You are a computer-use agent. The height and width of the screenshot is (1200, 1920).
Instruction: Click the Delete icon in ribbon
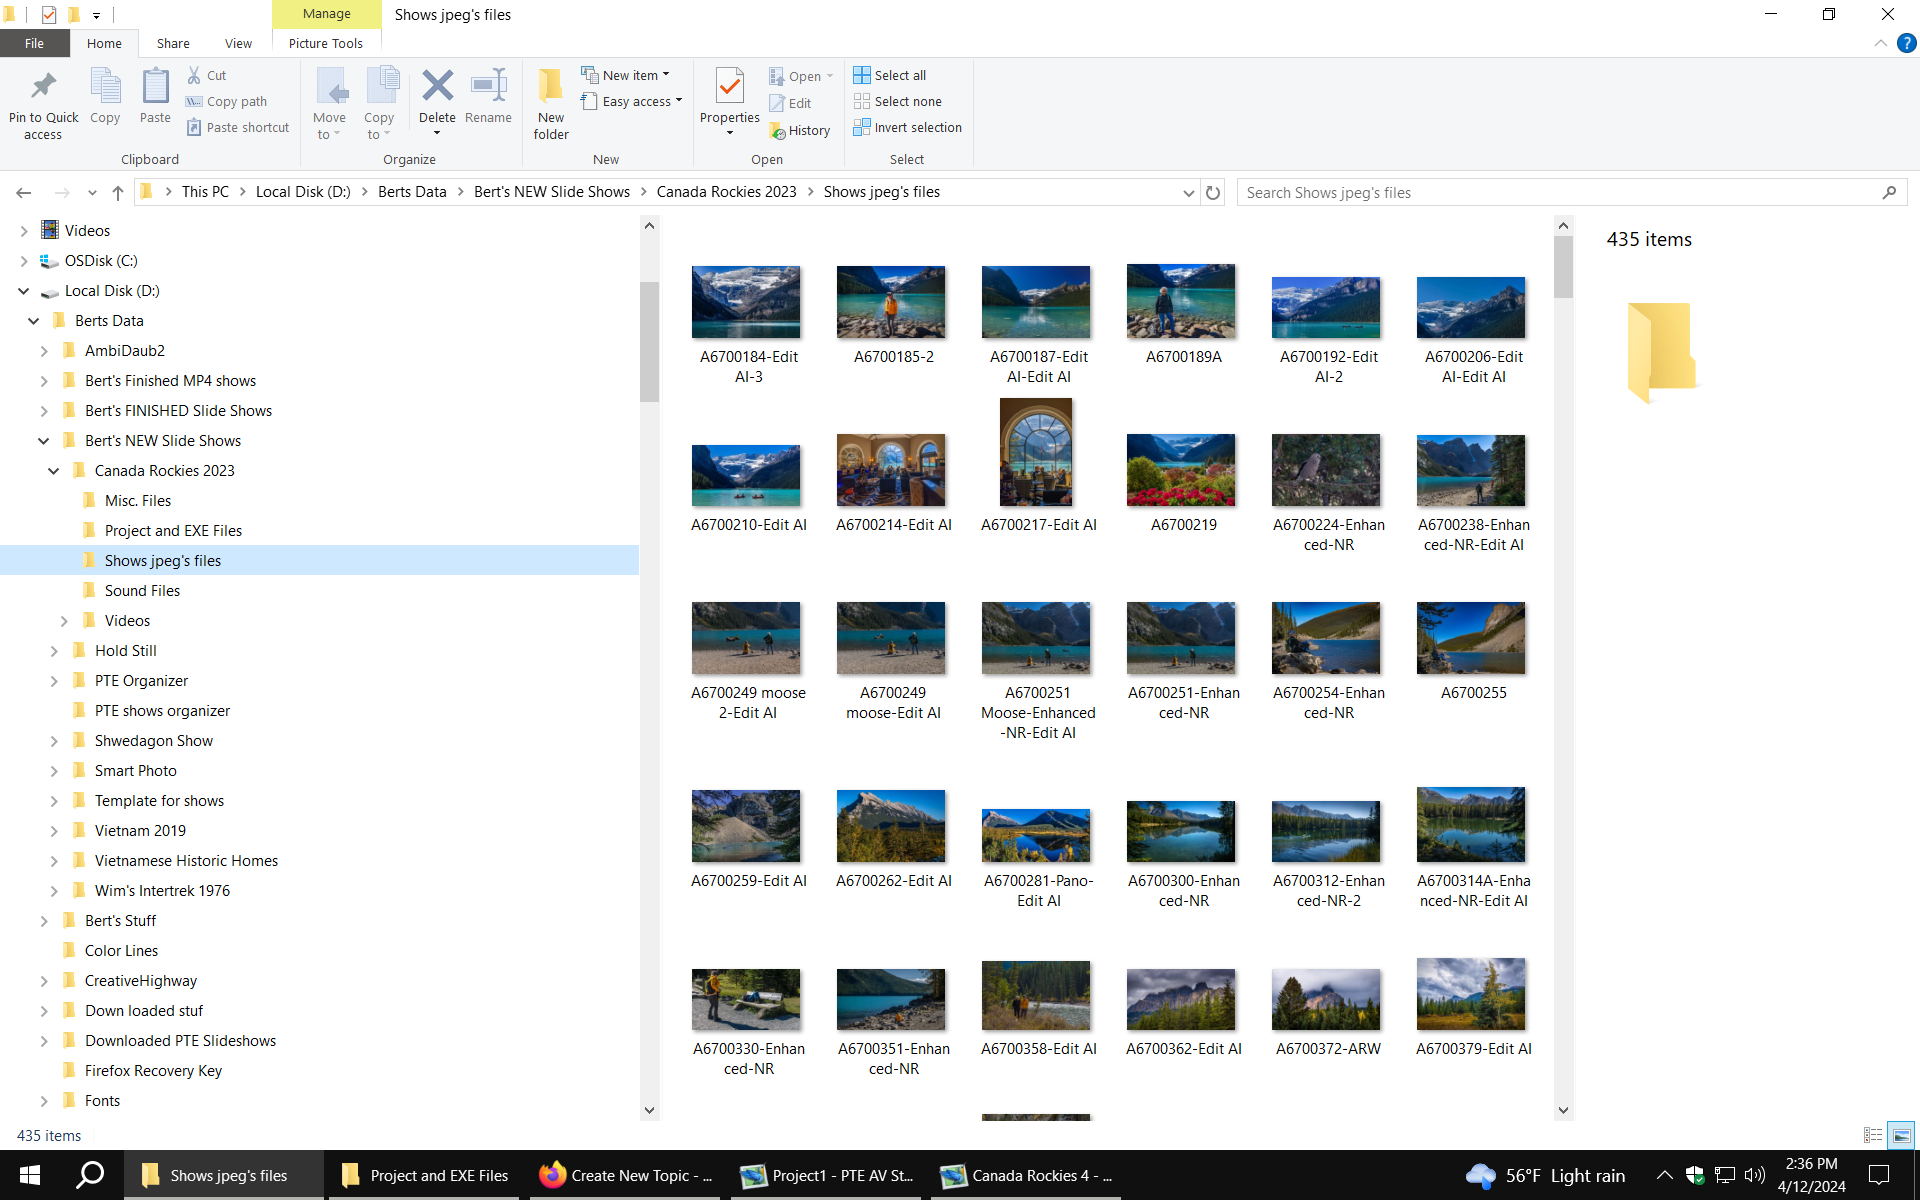pyautogui.click(x=437, y=87)
